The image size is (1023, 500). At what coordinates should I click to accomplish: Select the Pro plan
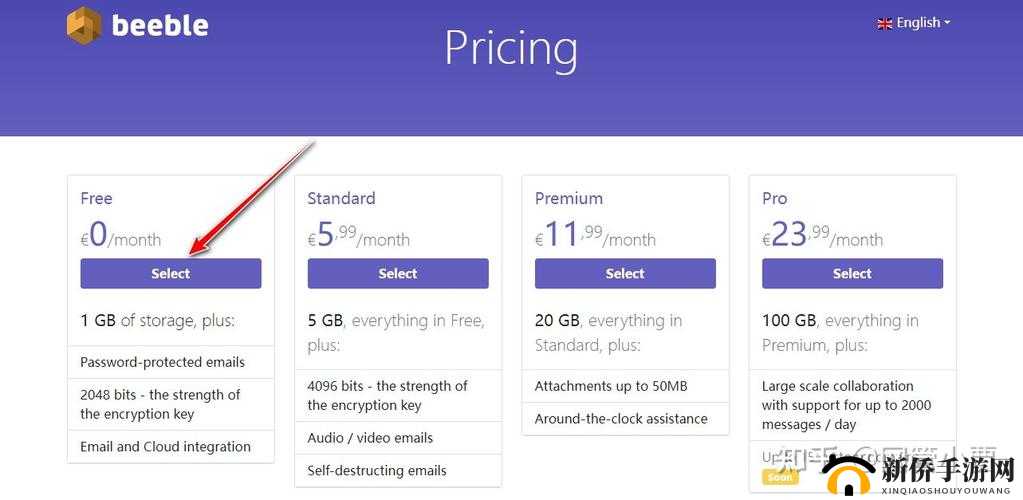[852, 274]
